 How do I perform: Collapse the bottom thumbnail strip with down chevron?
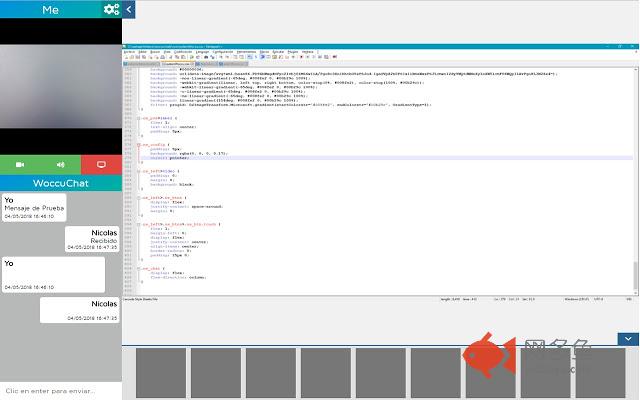pyautogui.click(x=628, y=339)
